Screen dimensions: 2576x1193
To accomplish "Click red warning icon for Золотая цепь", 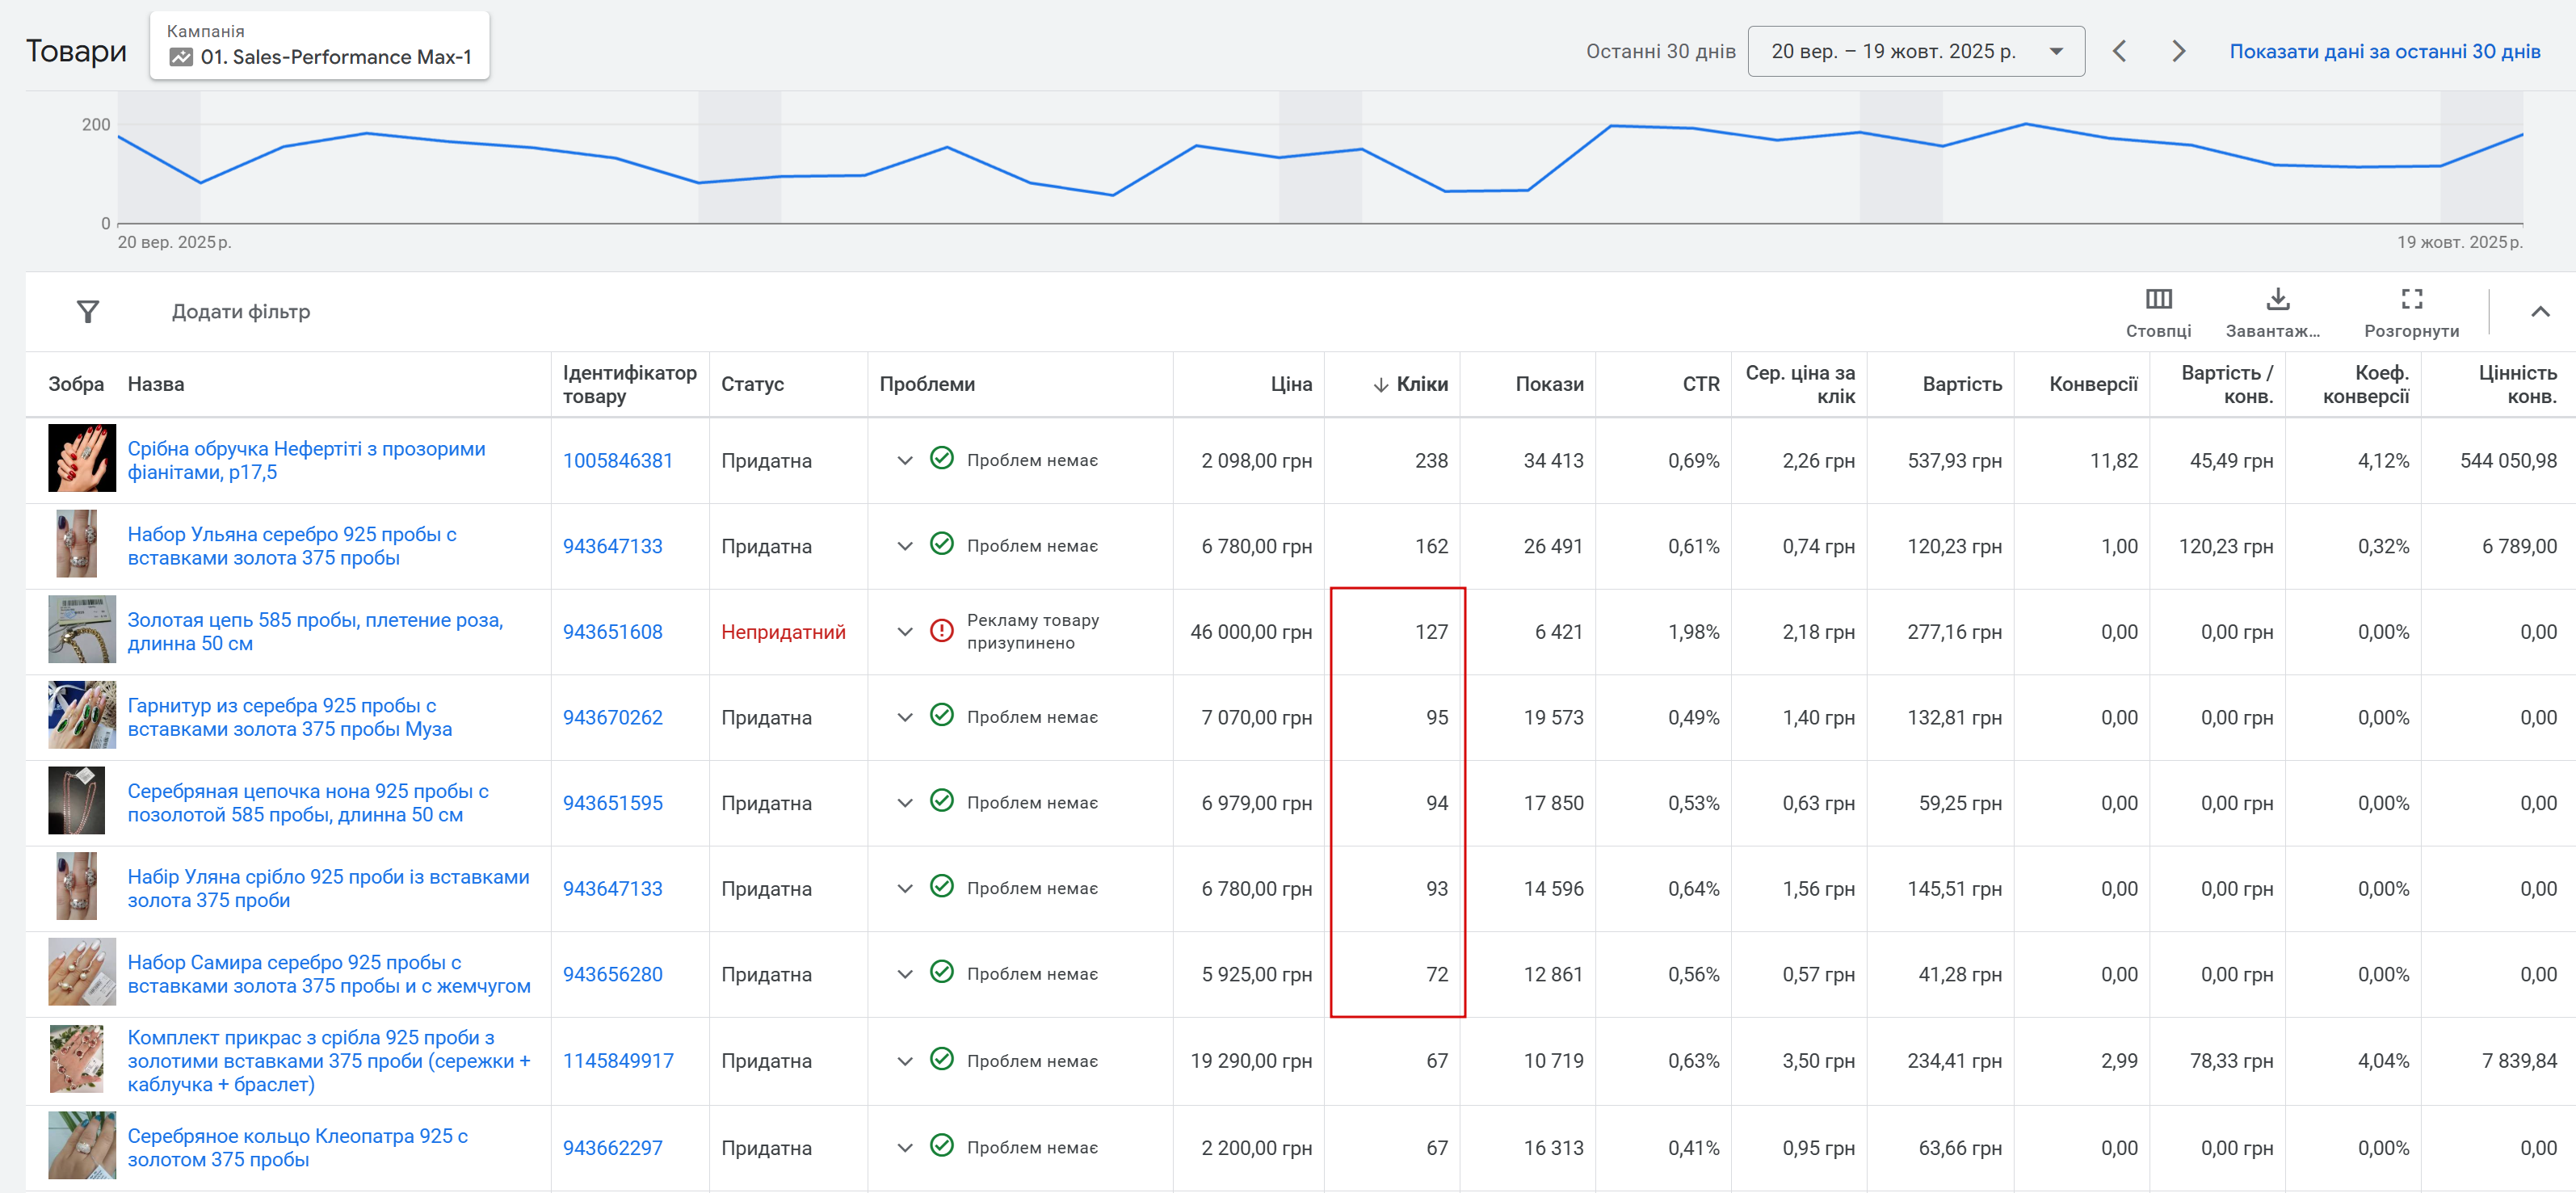I will (x=941, y=631).
